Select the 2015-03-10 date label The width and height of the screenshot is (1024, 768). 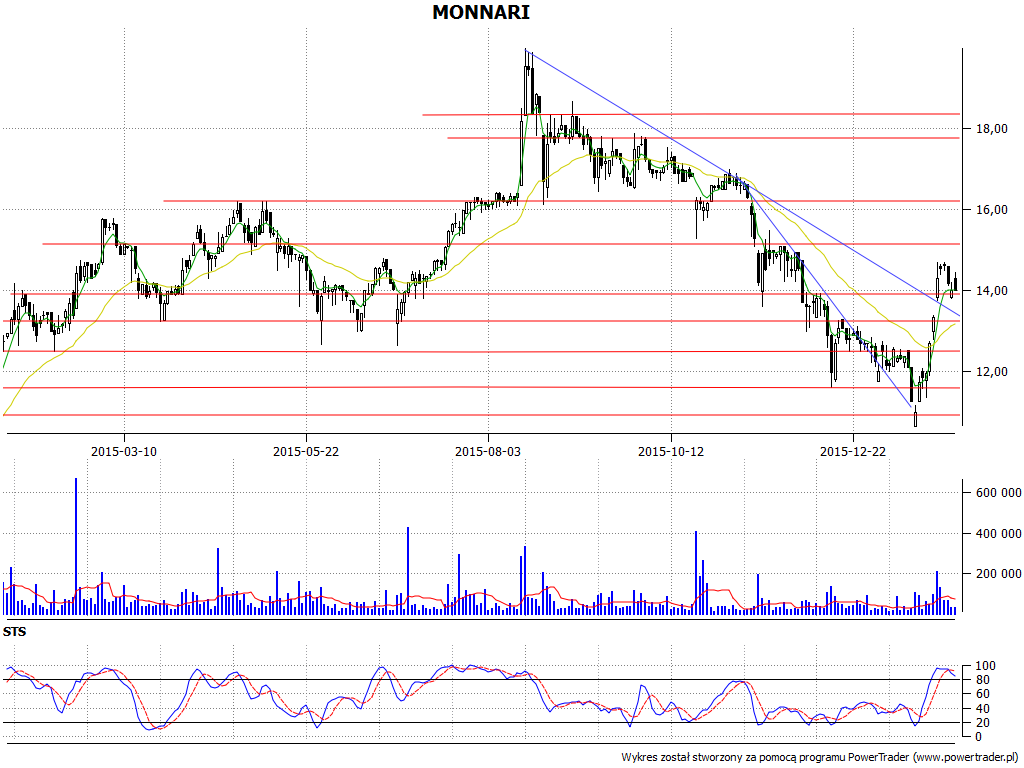coord(124,451)
